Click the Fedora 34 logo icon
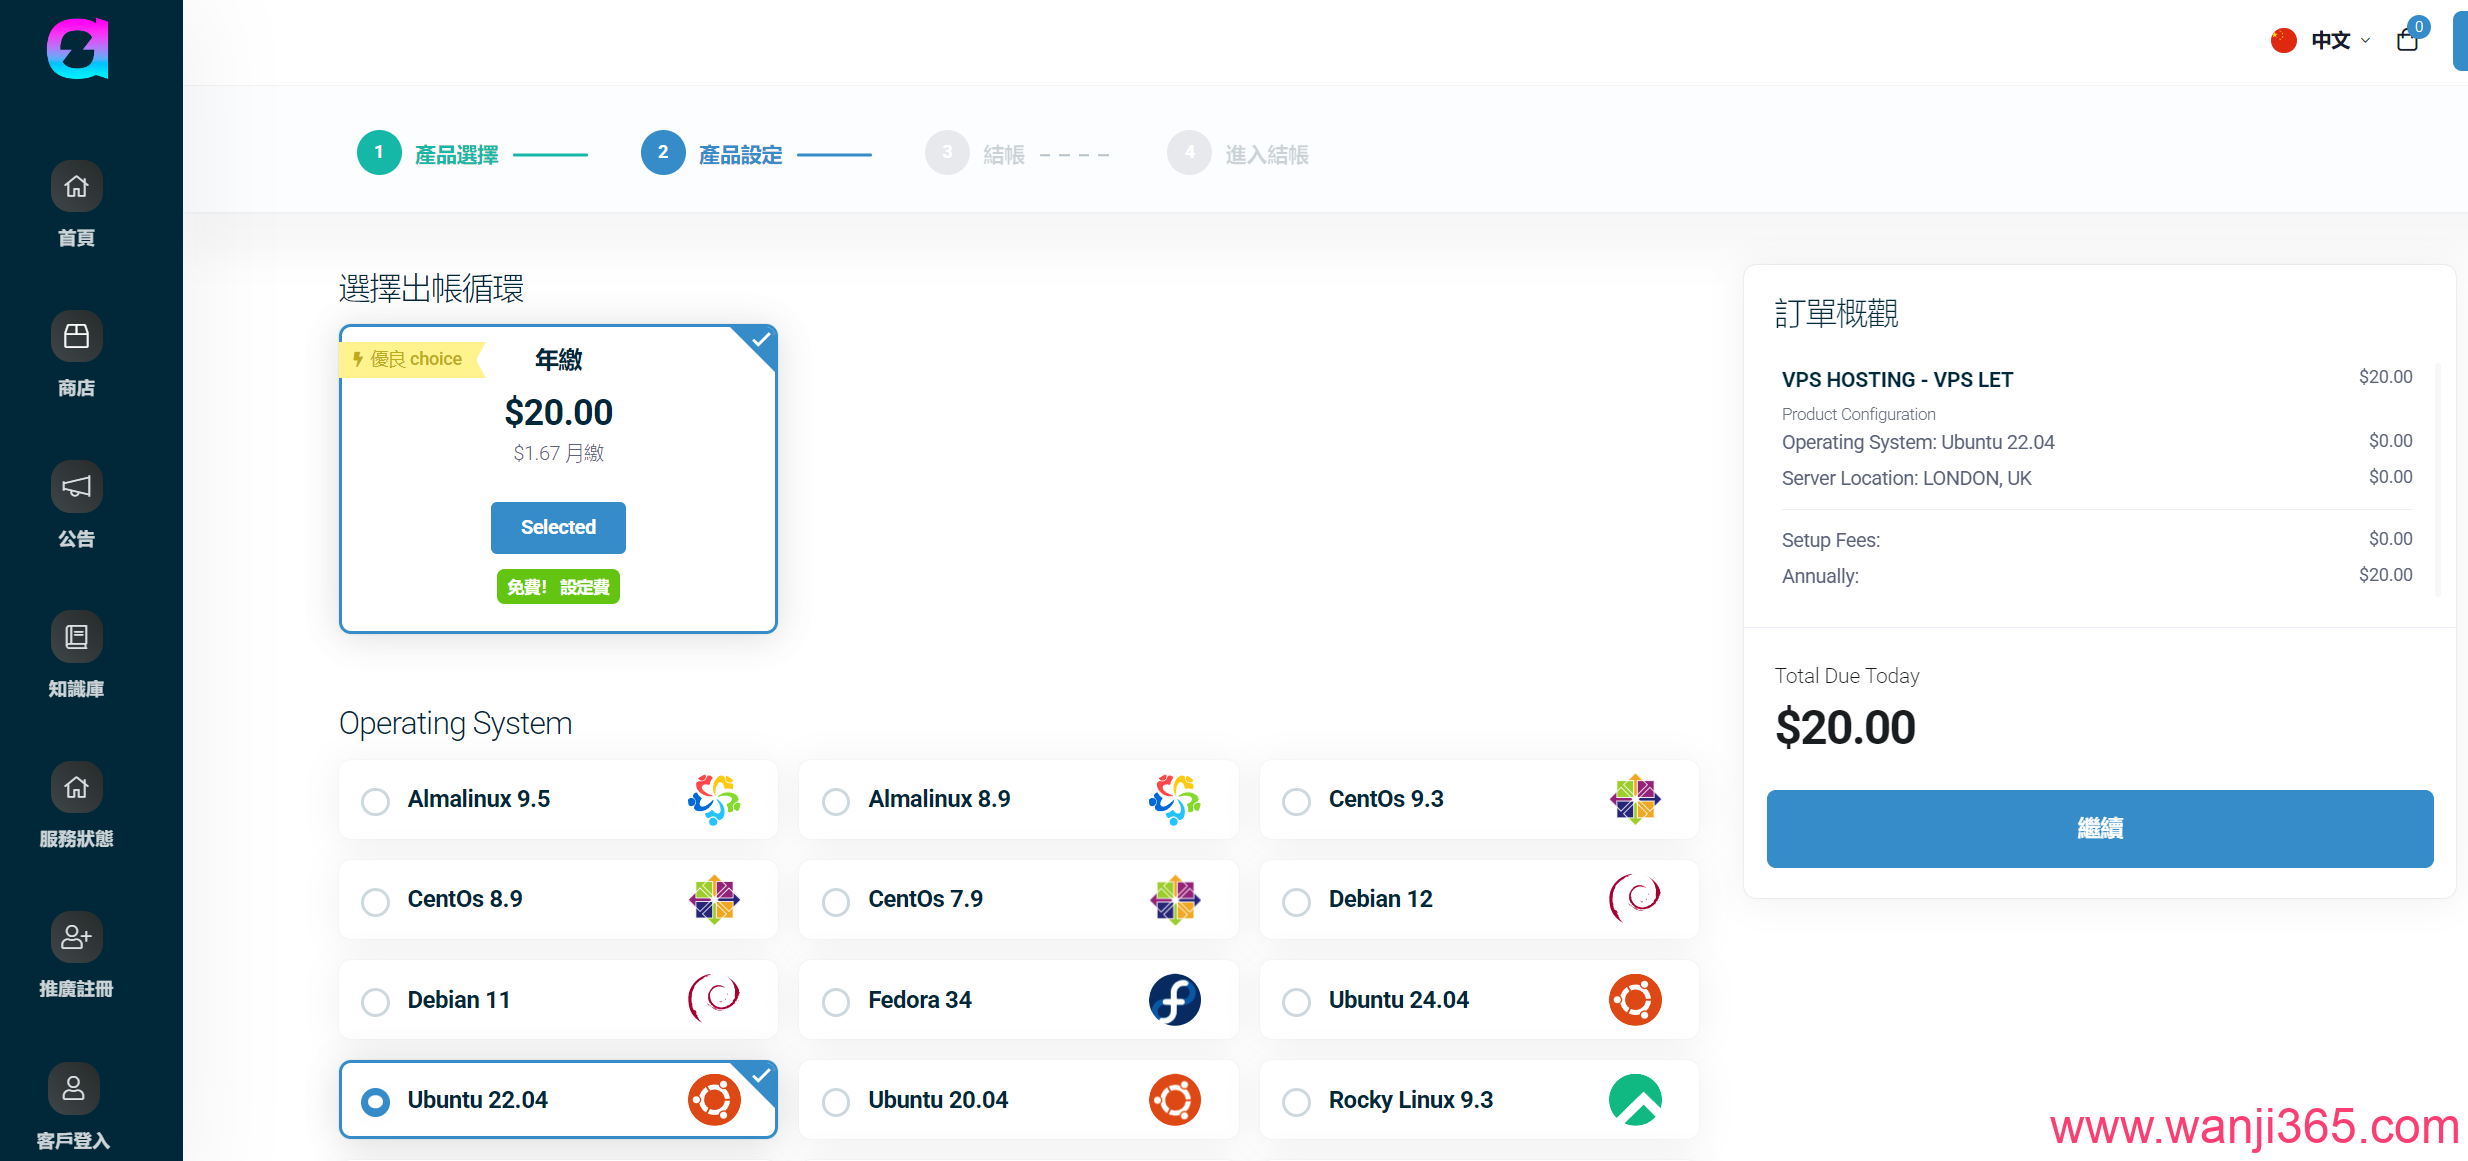Screen dimensions: 2468x1161 click(1174, 999)
